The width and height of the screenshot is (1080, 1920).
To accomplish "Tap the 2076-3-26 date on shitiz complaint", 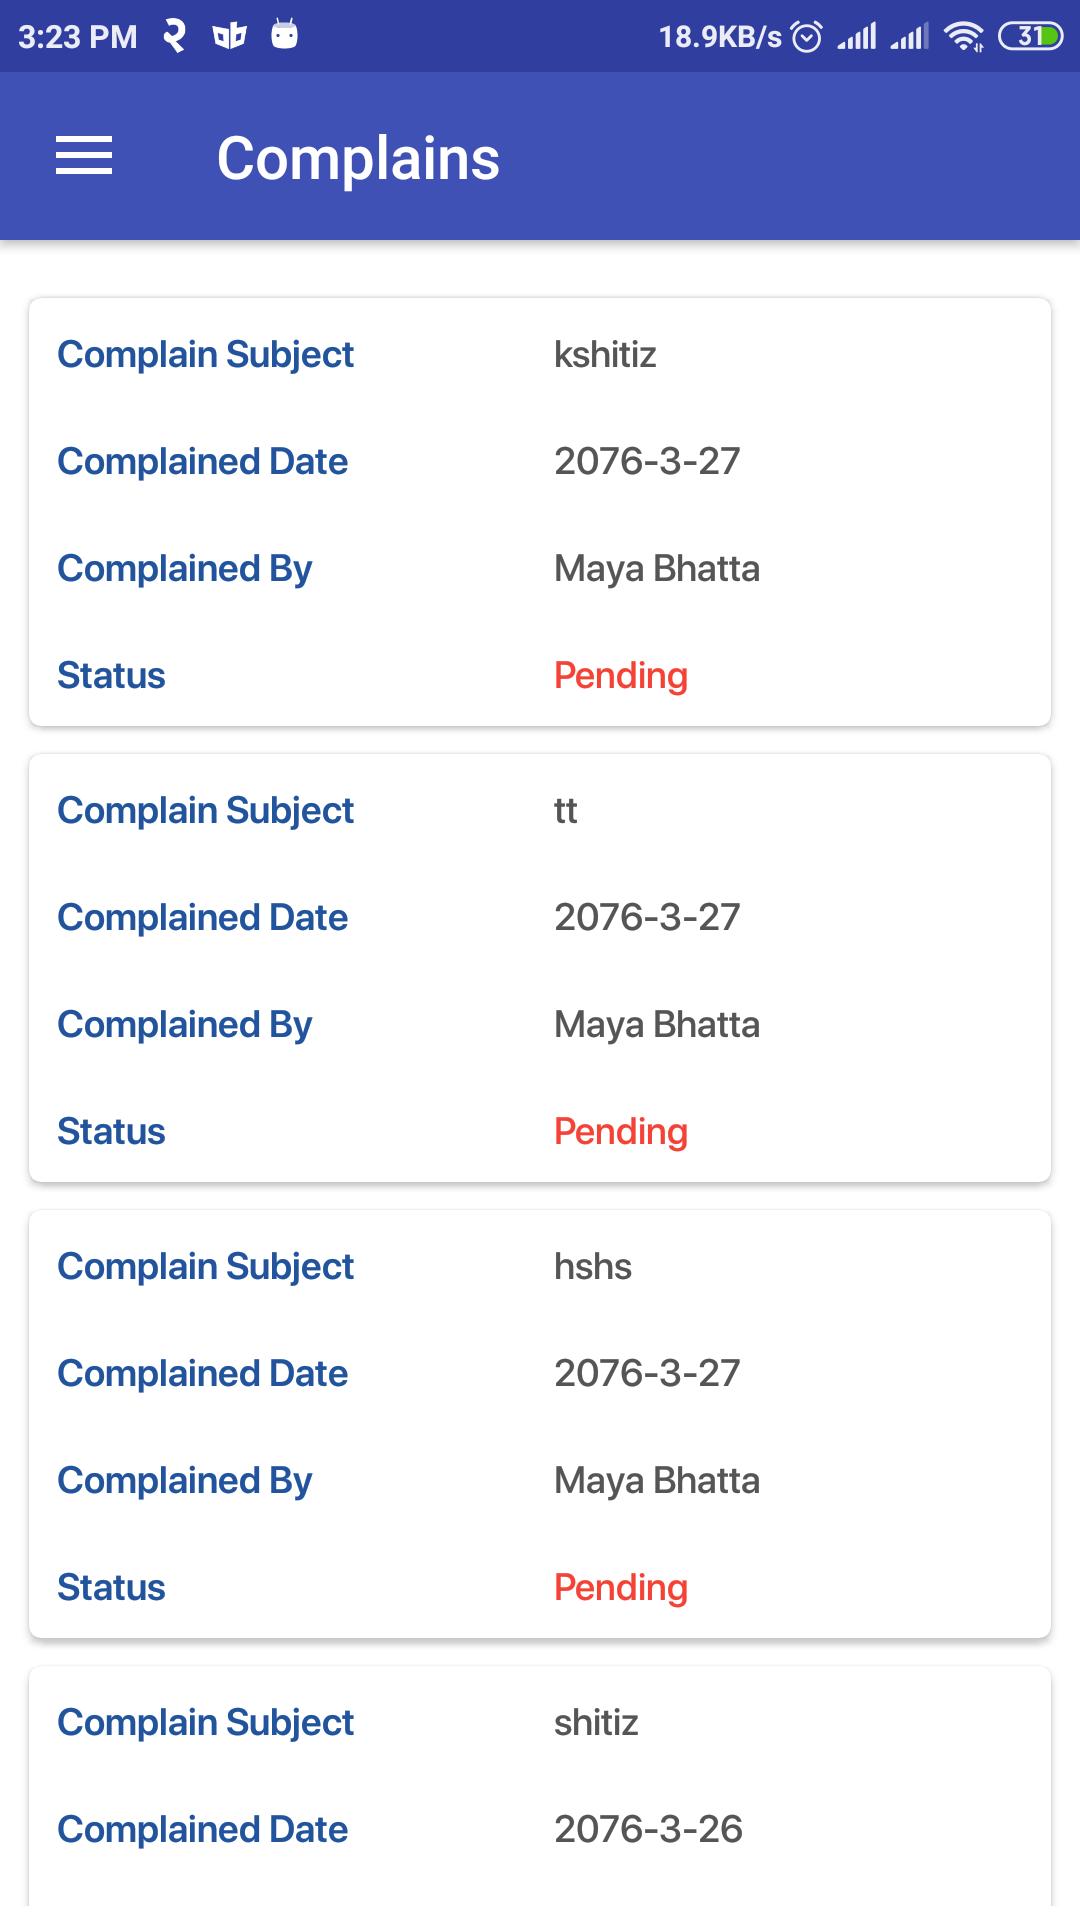I will click(x=648, y=1829).
